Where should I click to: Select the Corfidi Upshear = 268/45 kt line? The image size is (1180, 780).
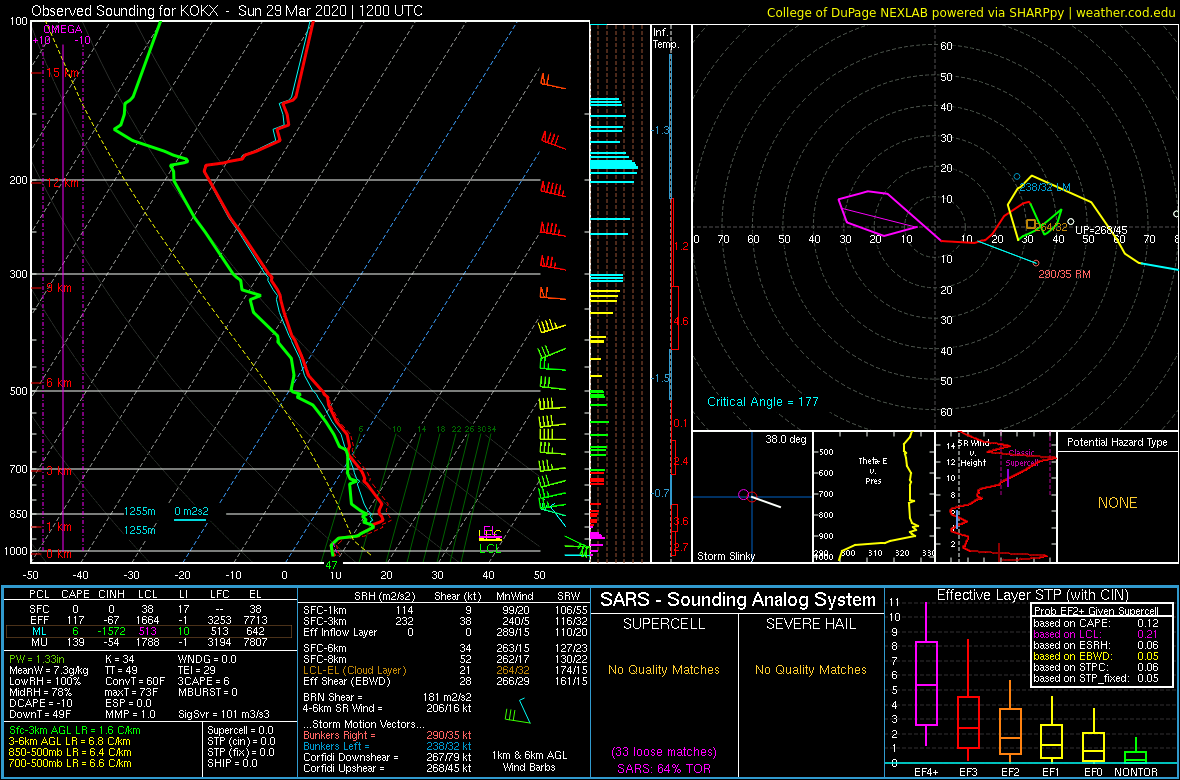tap(387, 769)
